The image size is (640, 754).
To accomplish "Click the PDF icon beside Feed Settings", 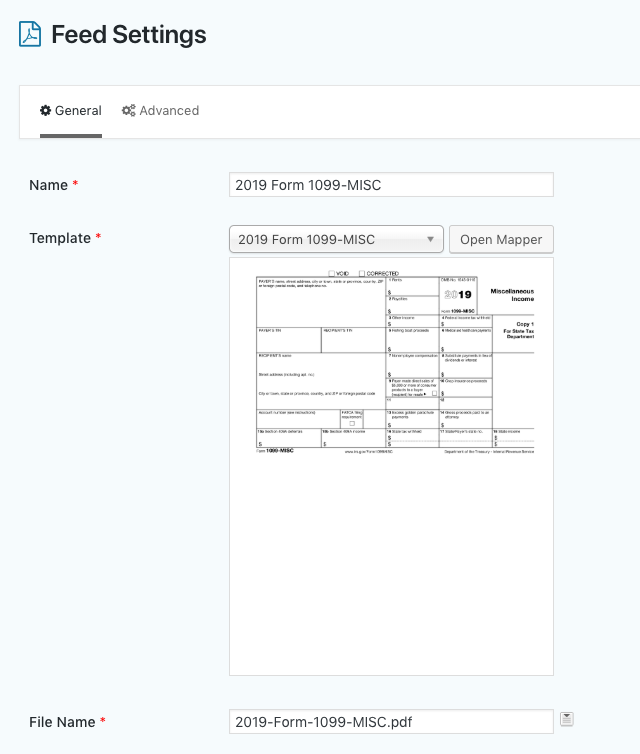I will click(x=30, y=34).
